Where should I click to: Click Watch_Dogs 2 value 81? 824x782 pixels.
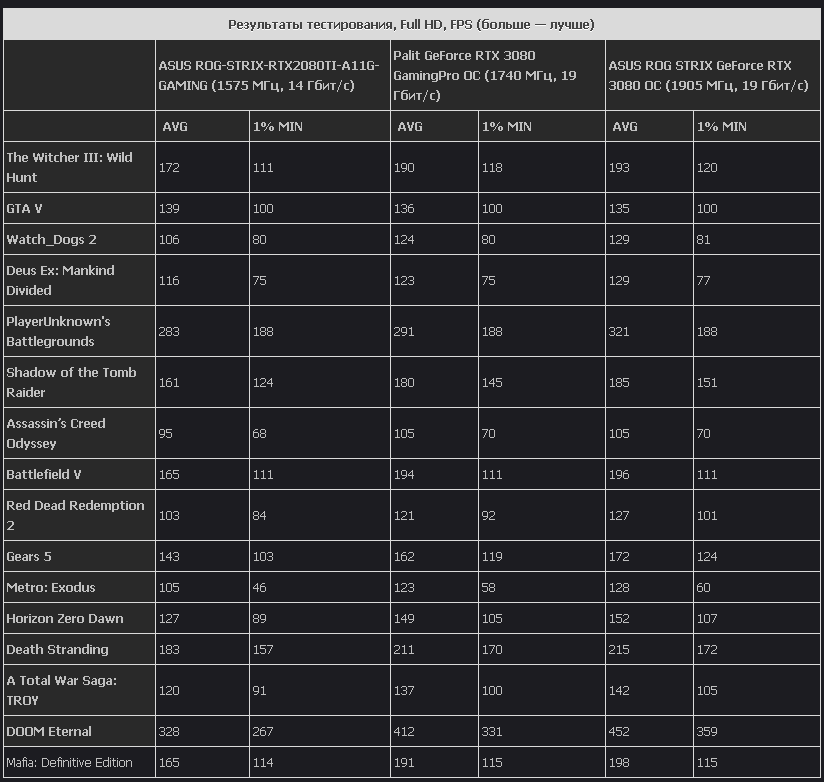[703, 240]
